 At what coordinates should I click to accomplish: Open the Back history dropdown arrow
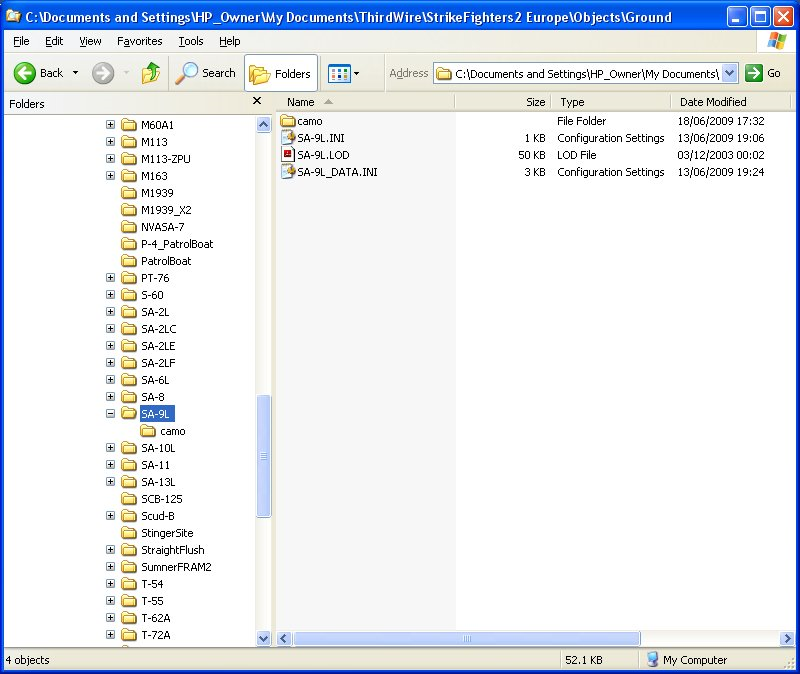[76, 73]
